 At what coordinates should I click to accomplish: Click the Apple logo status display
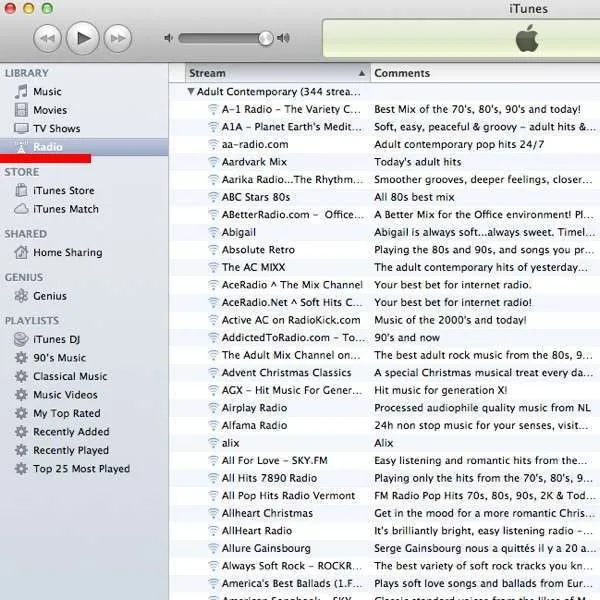tap(527, 38)
